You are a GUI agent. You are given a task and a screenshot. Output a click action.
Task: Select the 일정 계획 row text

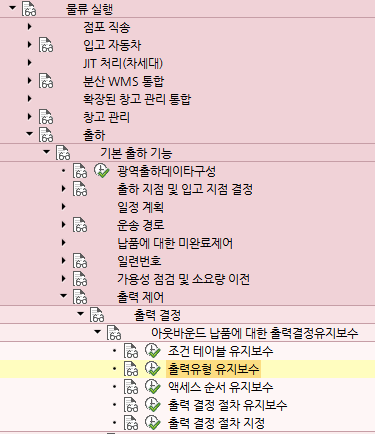140,207
